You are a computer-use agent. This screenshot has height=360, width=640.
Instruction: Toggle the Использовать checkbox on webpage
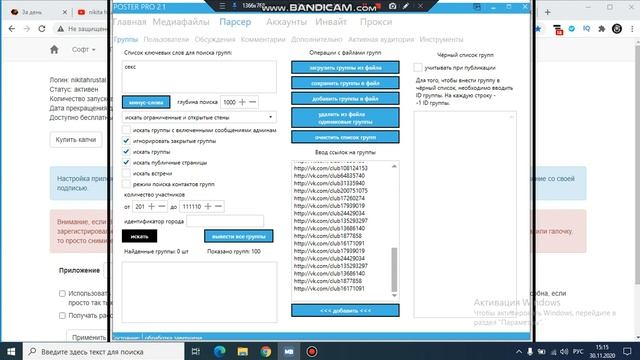point(62,293)
